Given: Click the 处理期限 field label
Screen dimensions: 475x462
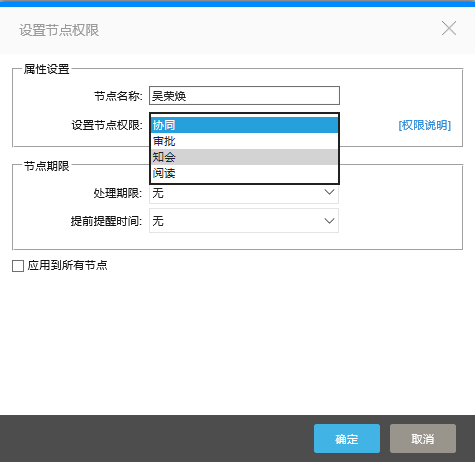Looking at the screenshot, I should 118,193.
